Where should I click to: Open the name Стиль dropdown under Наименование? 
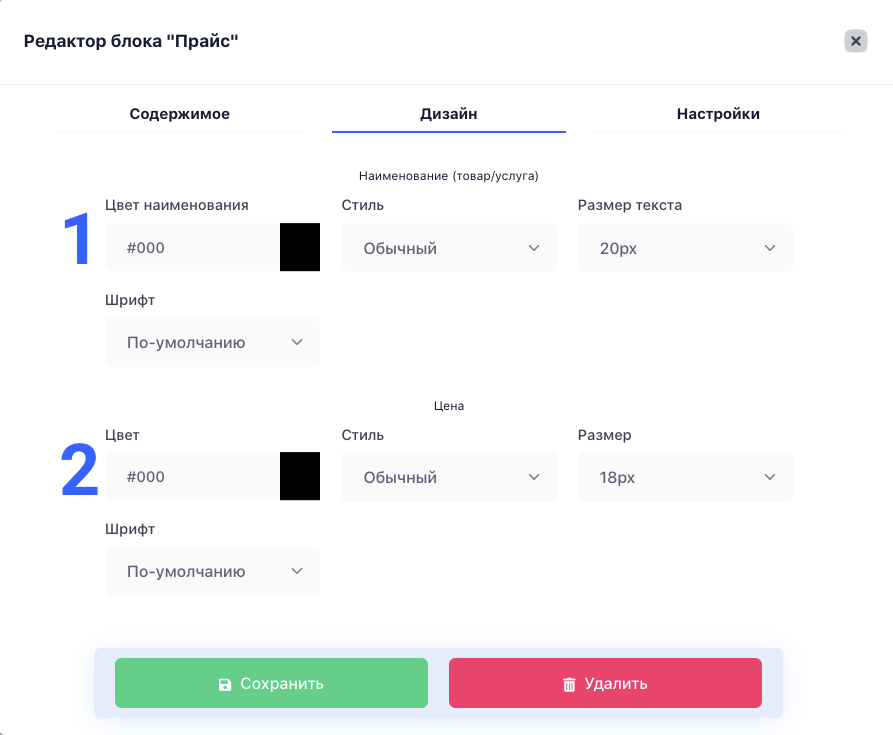pyautogui.click(x=449, y=248)
